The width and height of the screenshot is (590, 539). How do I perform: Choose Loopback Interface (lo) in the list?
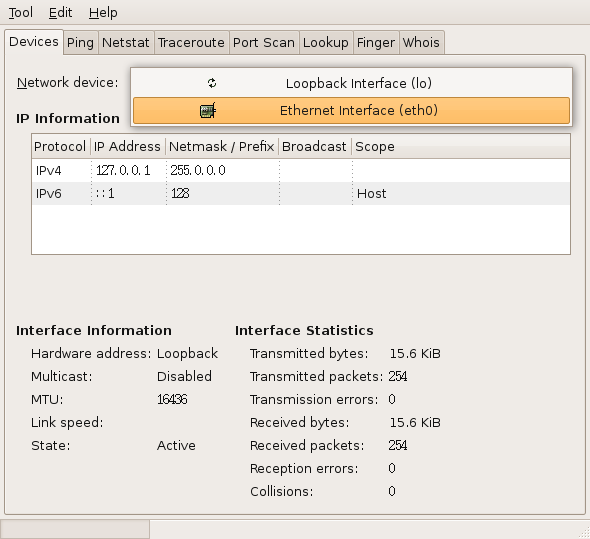pyautogui.click(x=351, y=83)
